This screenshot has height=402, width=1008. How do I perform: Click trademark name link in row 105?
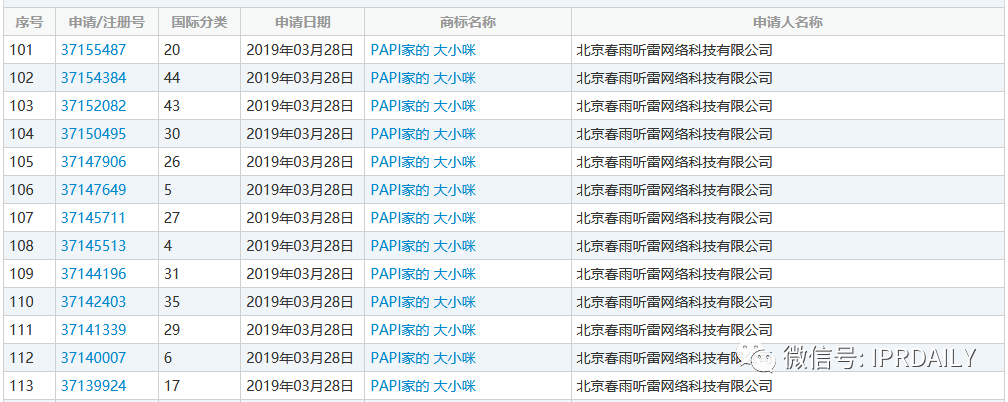[423, 162]
